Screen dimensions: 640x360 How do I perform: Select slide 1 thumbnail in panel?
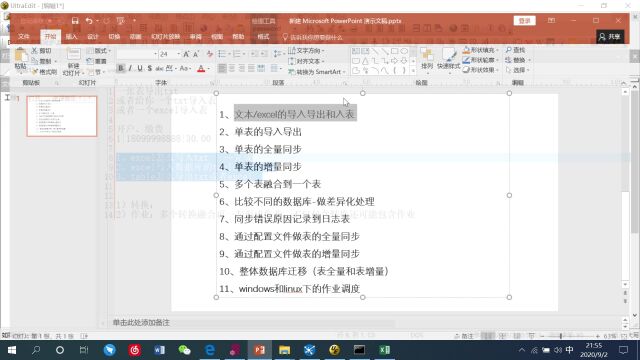62,116
